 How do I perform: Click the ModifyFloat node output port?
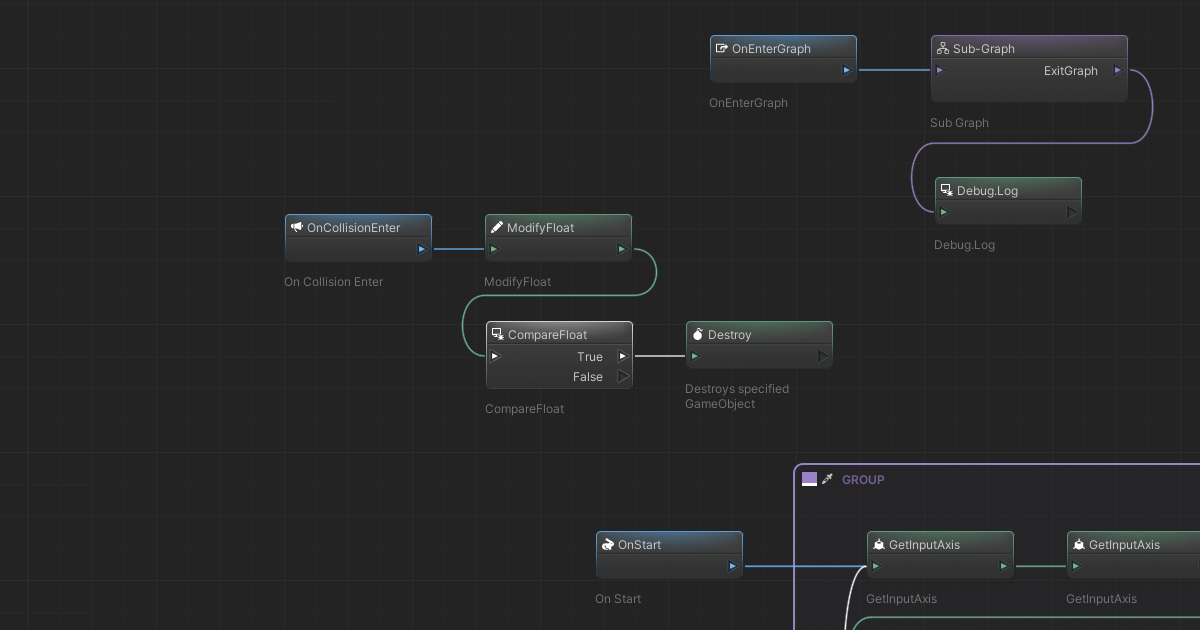tap(621, 249)
